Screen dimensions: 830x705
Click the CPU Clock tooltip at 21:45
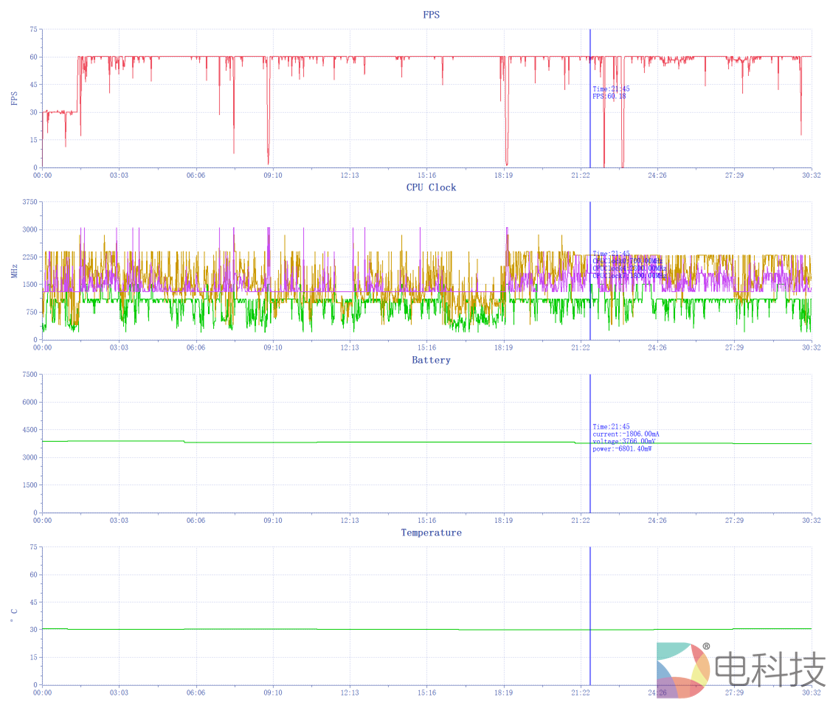(628, 265)
